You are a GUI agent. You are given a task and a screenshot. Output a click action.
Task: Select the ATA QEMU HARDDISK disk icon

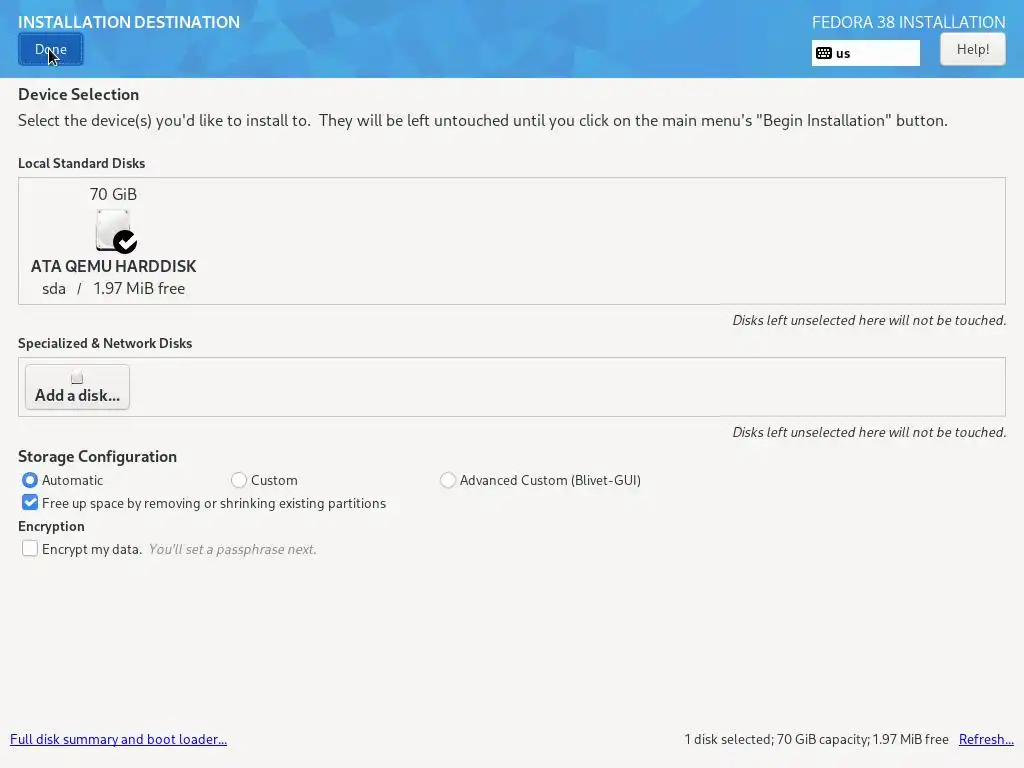point(114,231)
